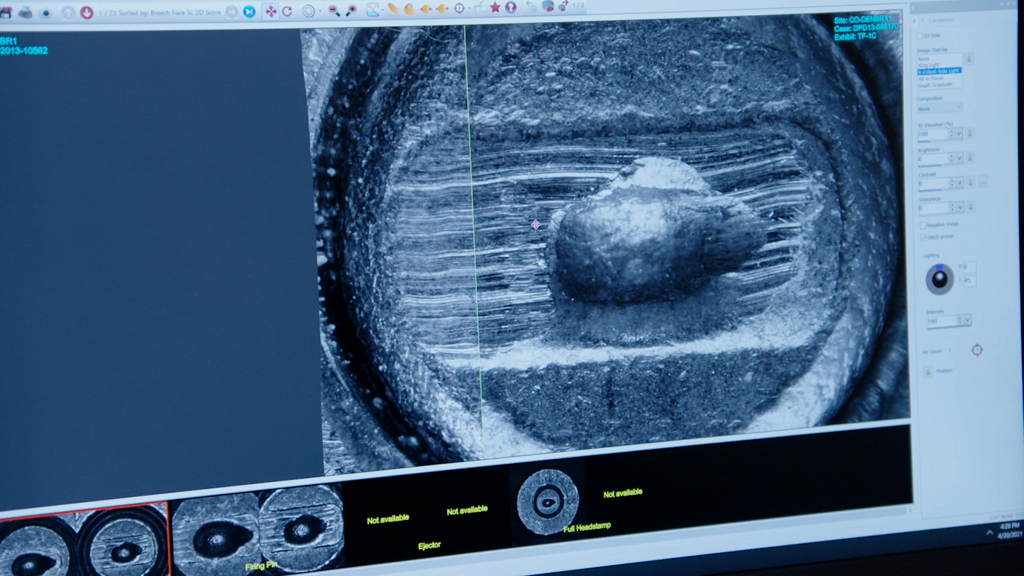Click the crosshair target toolbar icon
This screenshot has width=1024, height=576.
(459, 8)
